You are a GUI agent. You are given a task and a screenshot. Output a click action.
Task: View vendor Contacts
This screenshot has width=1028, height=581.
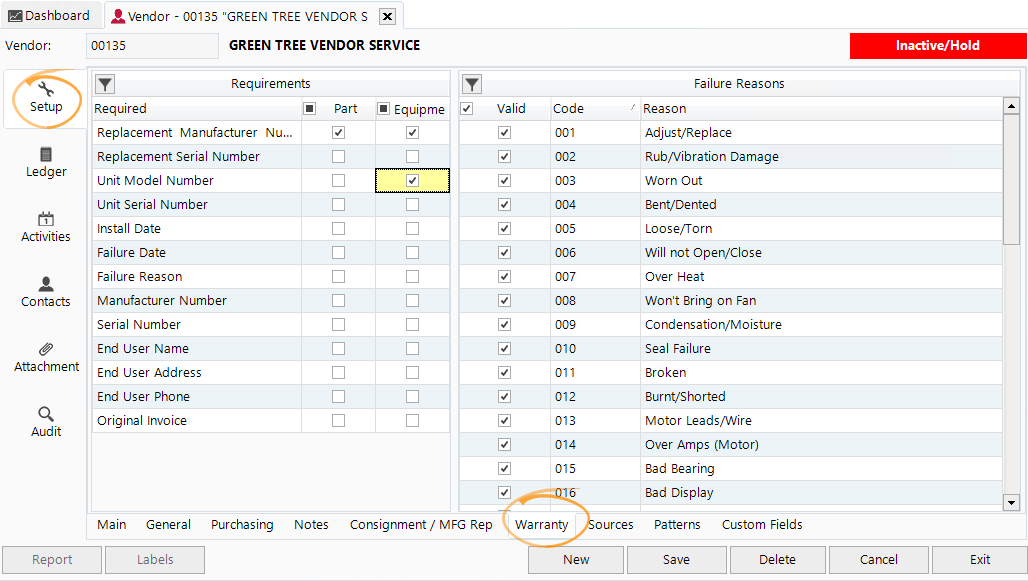tap(45, 291)
